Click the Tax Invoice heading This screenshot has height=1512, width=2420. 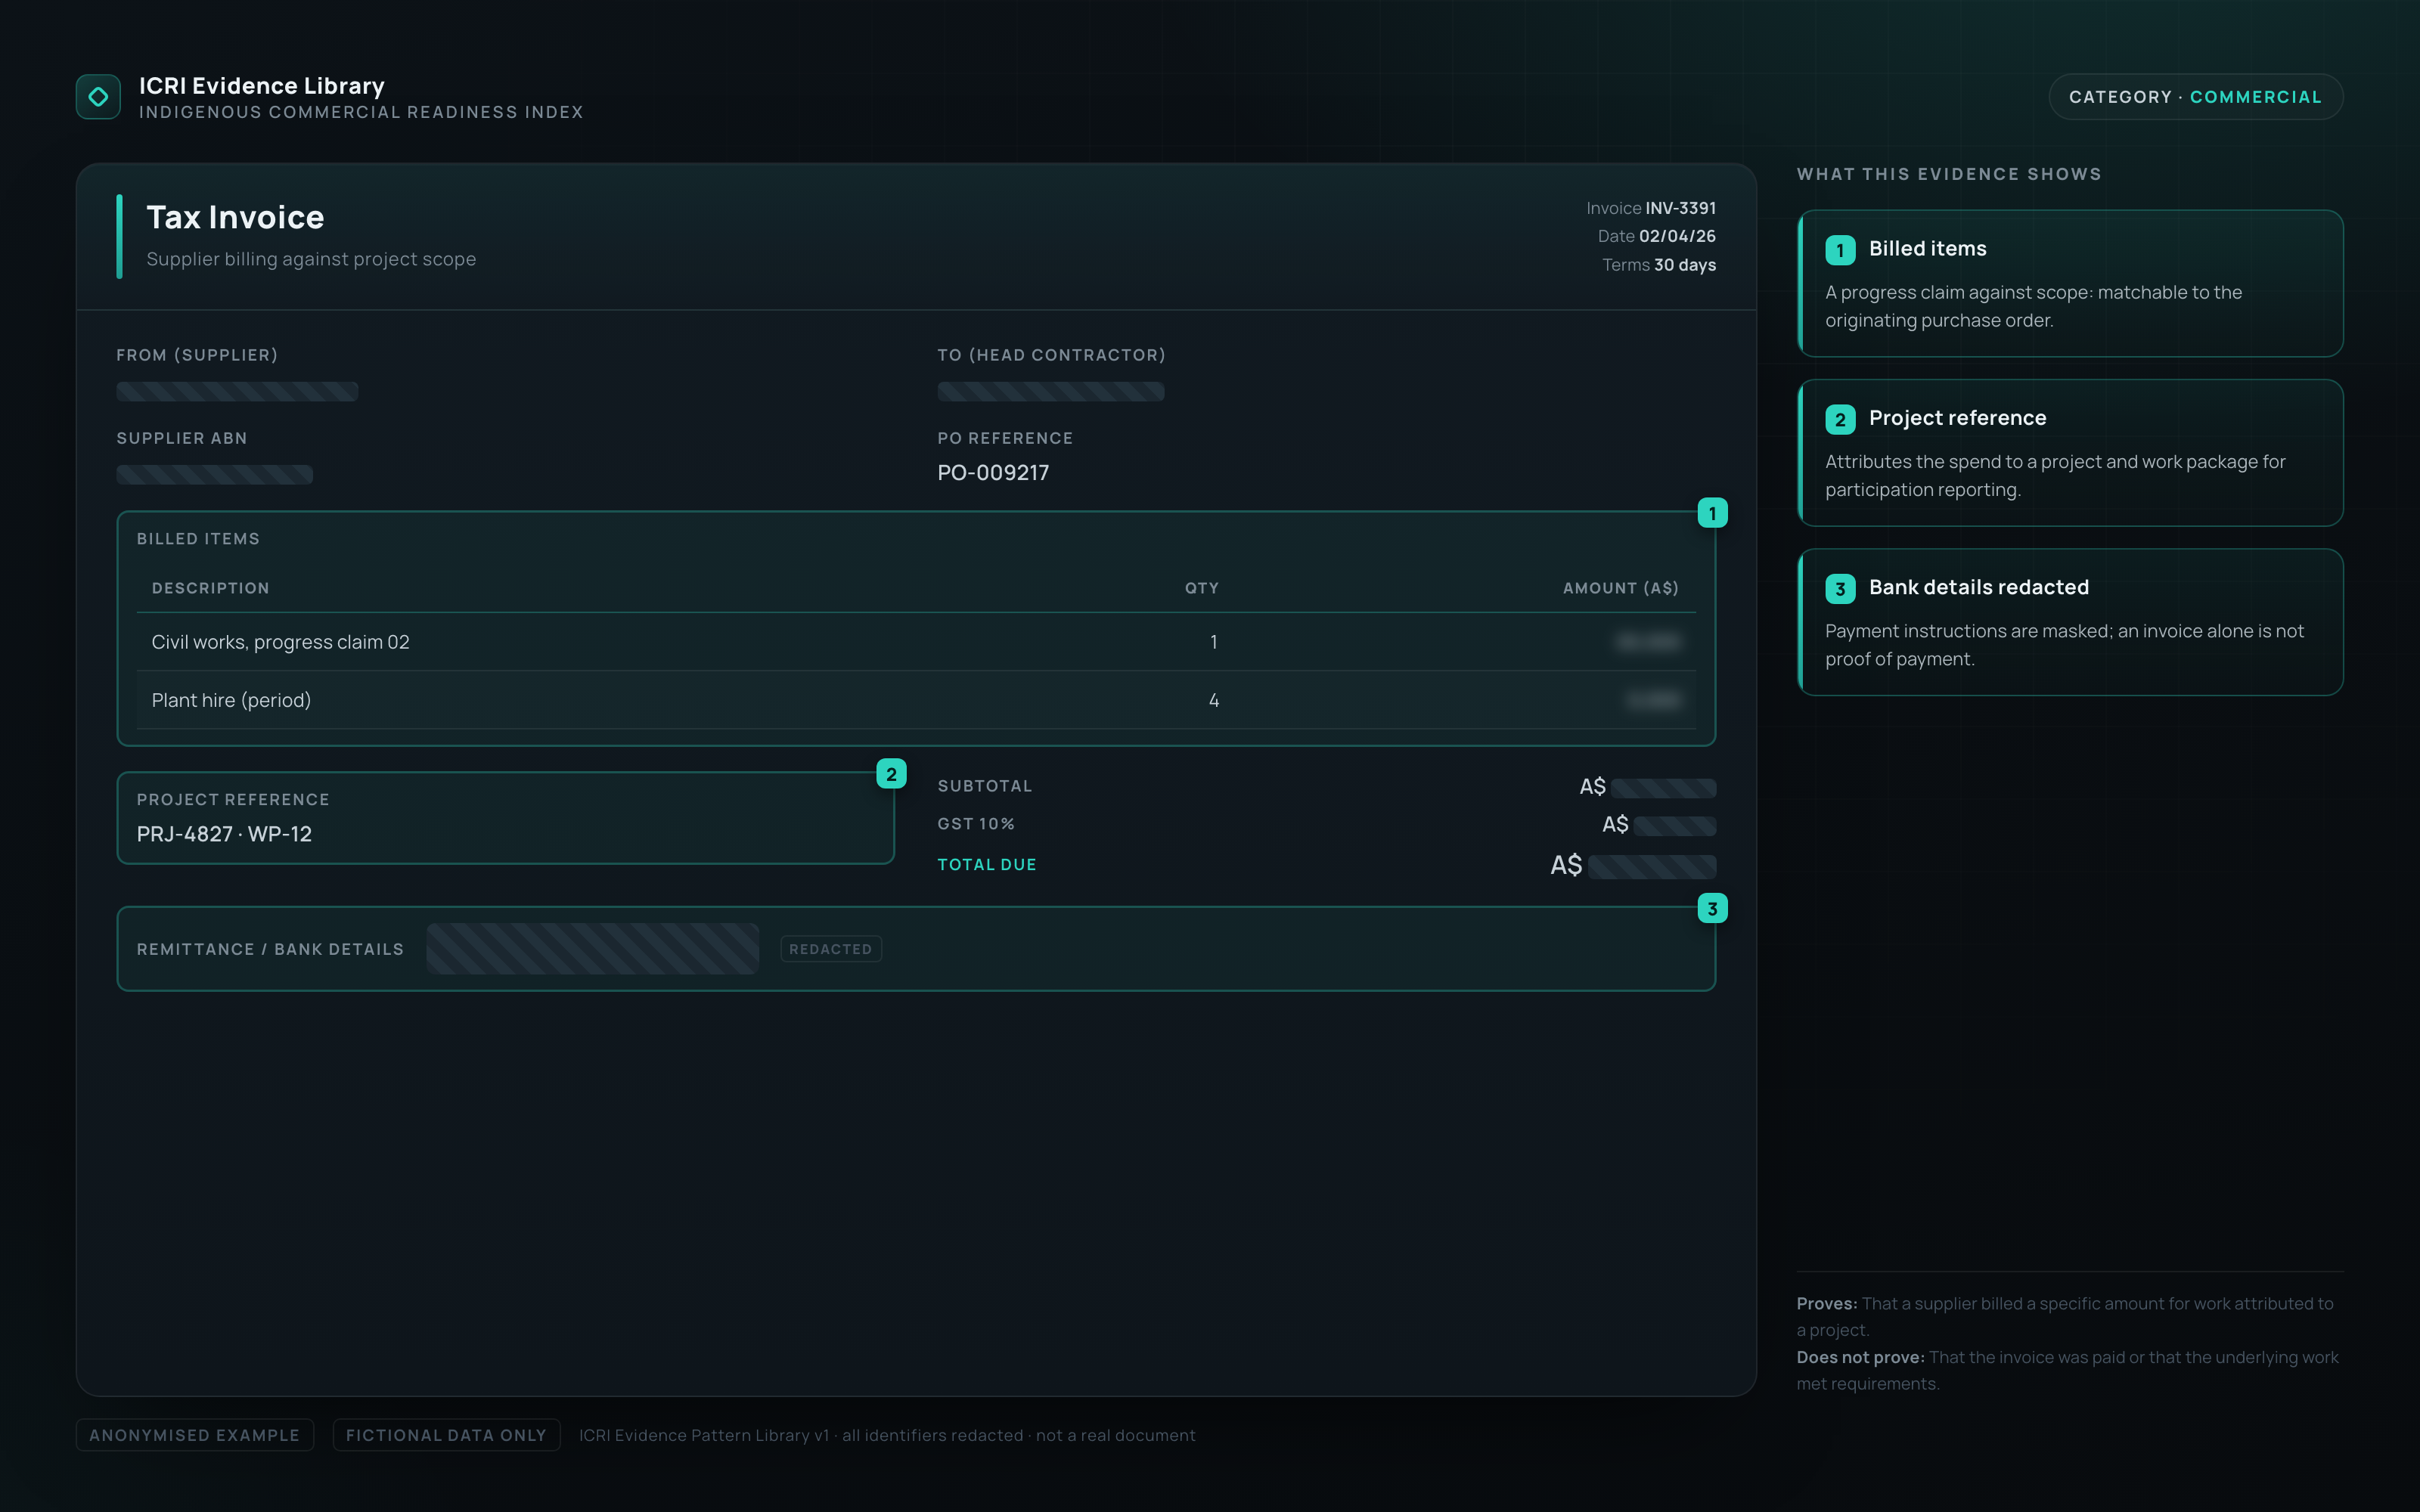235,217
